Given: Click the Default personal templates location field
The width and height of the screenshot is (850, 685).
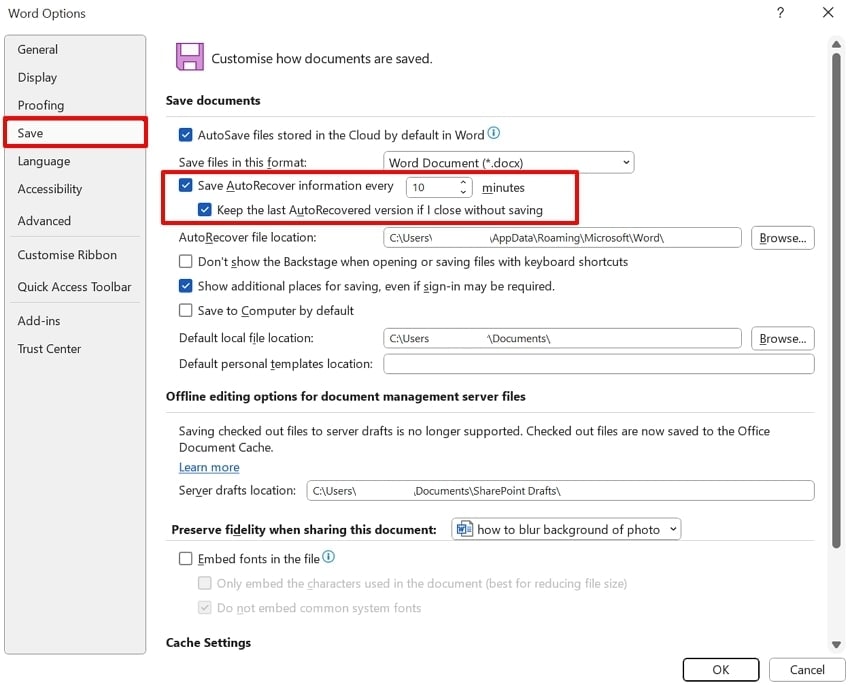Looking at the screenshot, I should click(x=598, y=364).
